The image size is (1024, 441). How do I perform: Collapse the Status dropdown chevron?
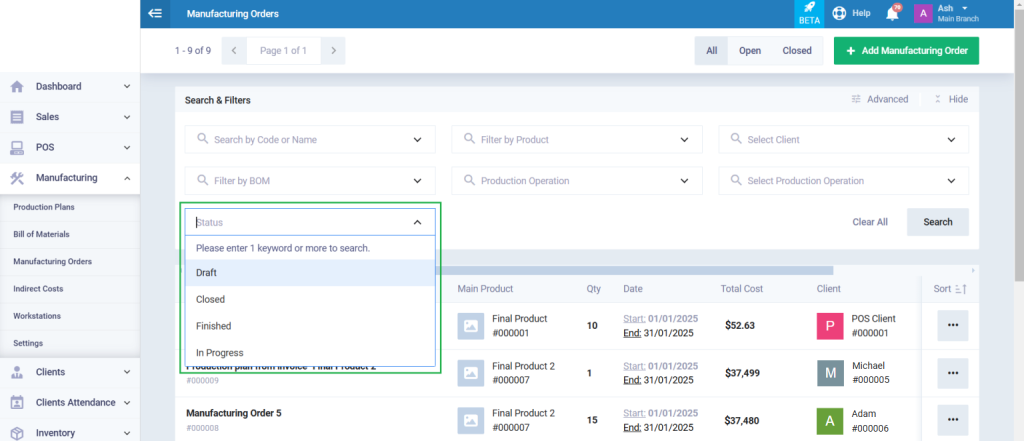click(x=417, y=222)
